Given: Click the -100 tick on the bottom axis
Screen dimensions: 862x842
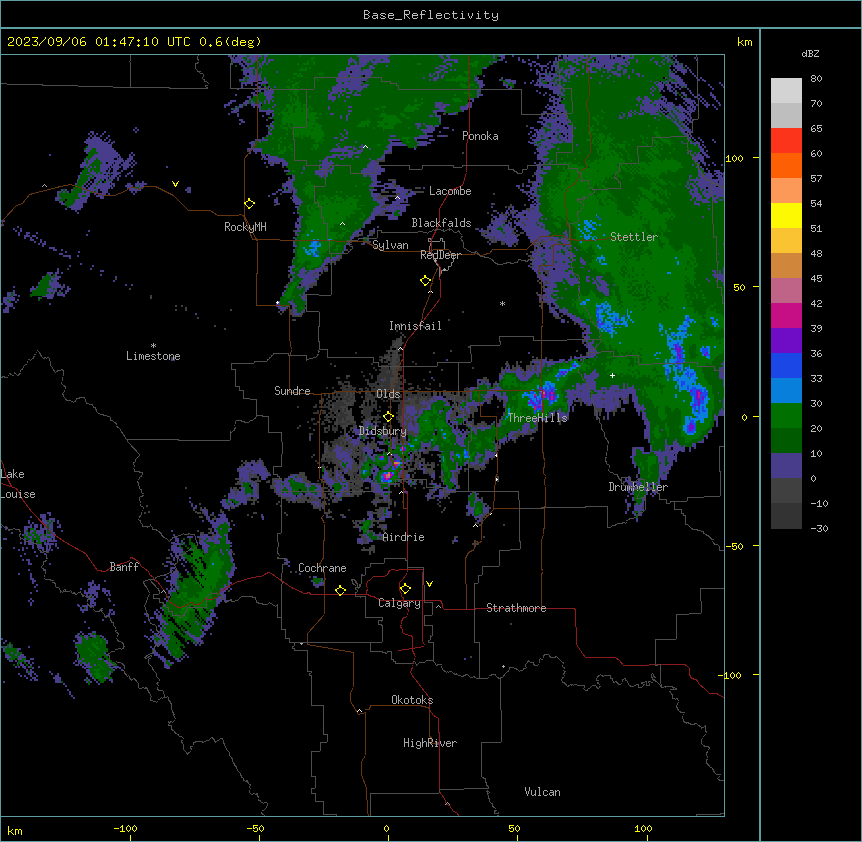Looking at the screenshot, I should (125, 829).
